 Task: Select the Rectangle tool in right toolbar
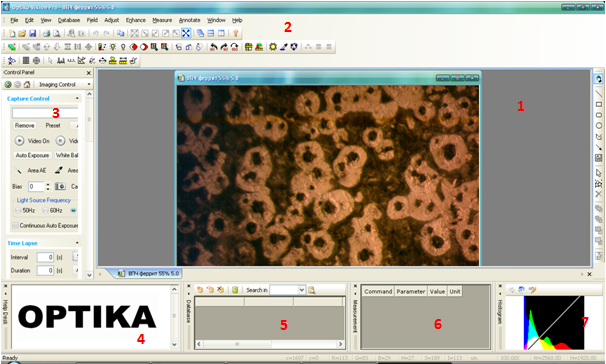point(599,104)
